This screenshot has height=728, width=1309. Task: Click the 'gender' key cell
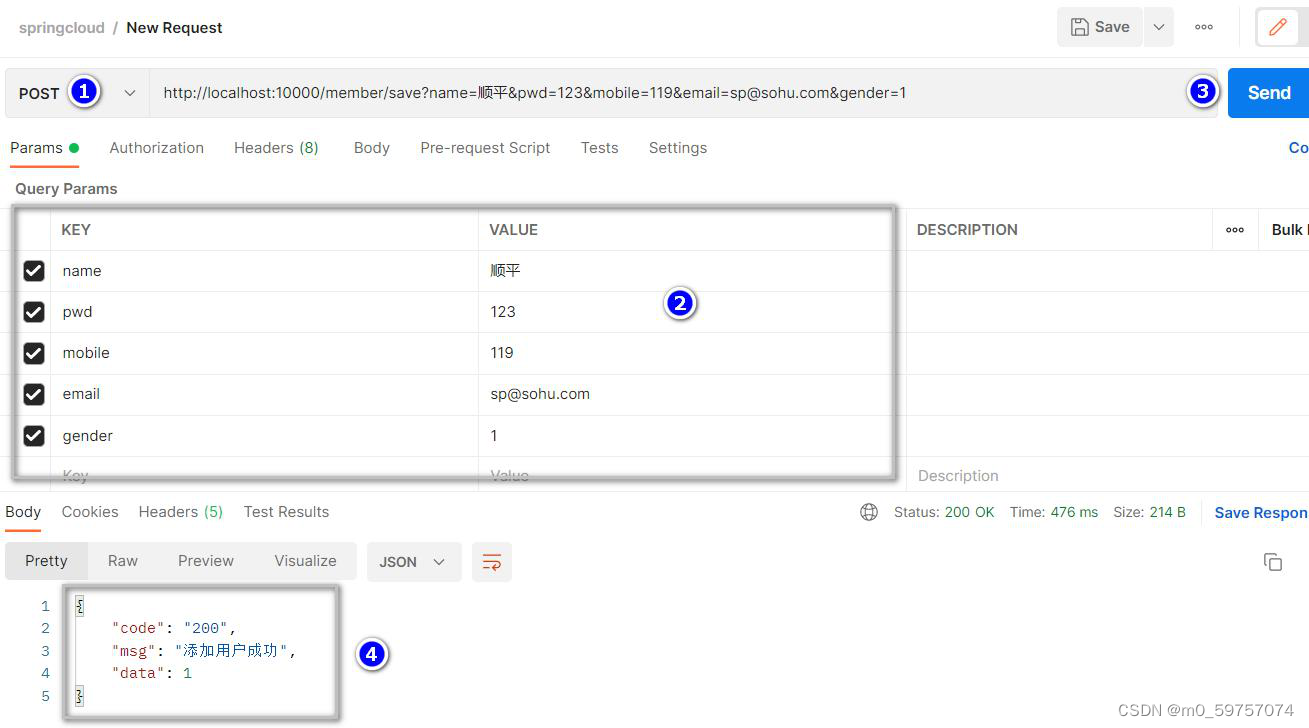point(264,436)
